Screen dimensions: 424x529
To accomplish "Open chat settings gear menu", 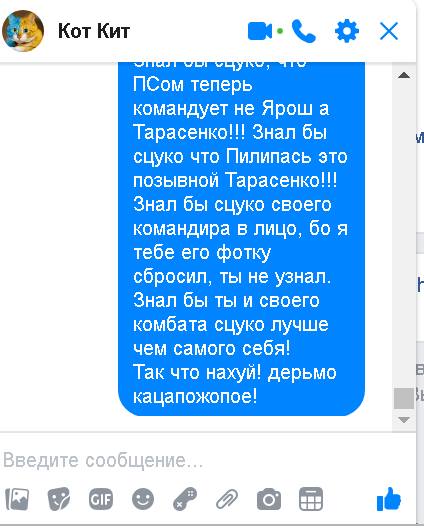I will click(x=347, y=31).
